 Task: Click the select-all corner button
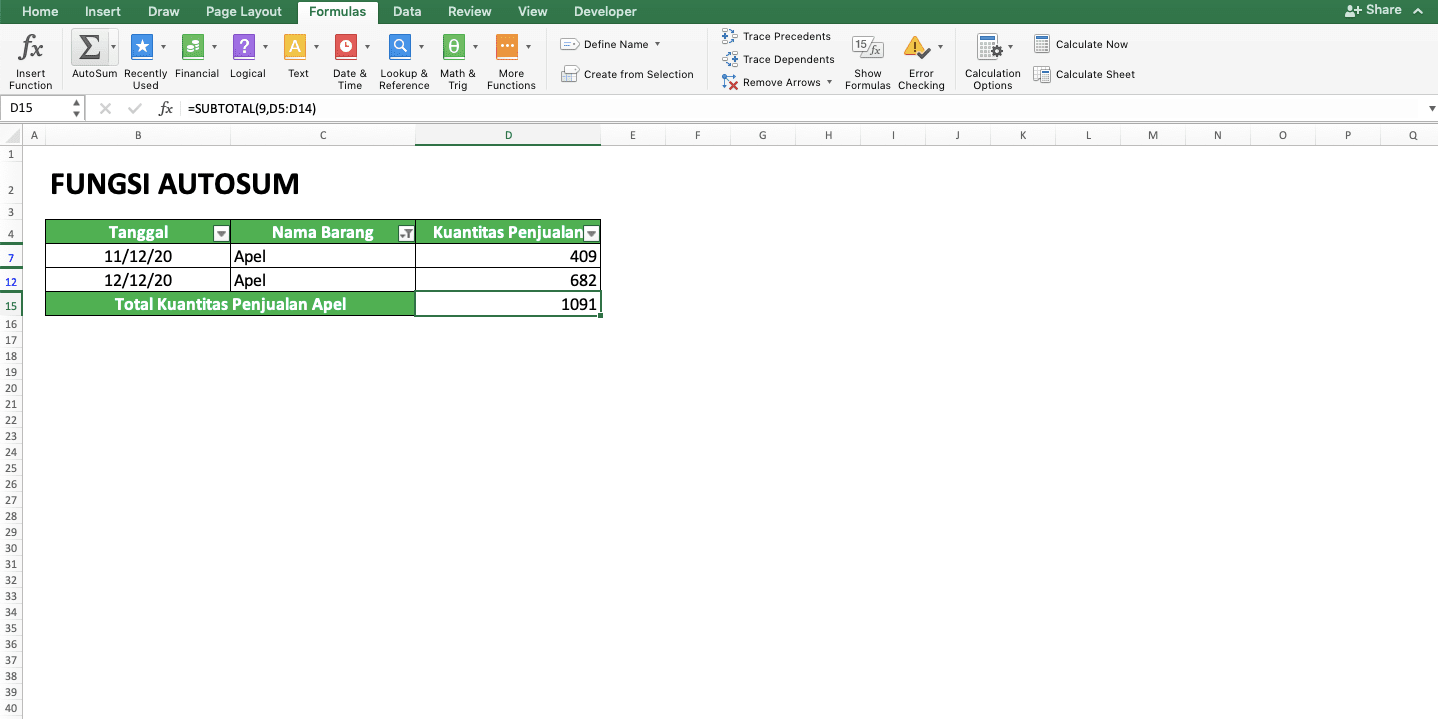[11, 135]
